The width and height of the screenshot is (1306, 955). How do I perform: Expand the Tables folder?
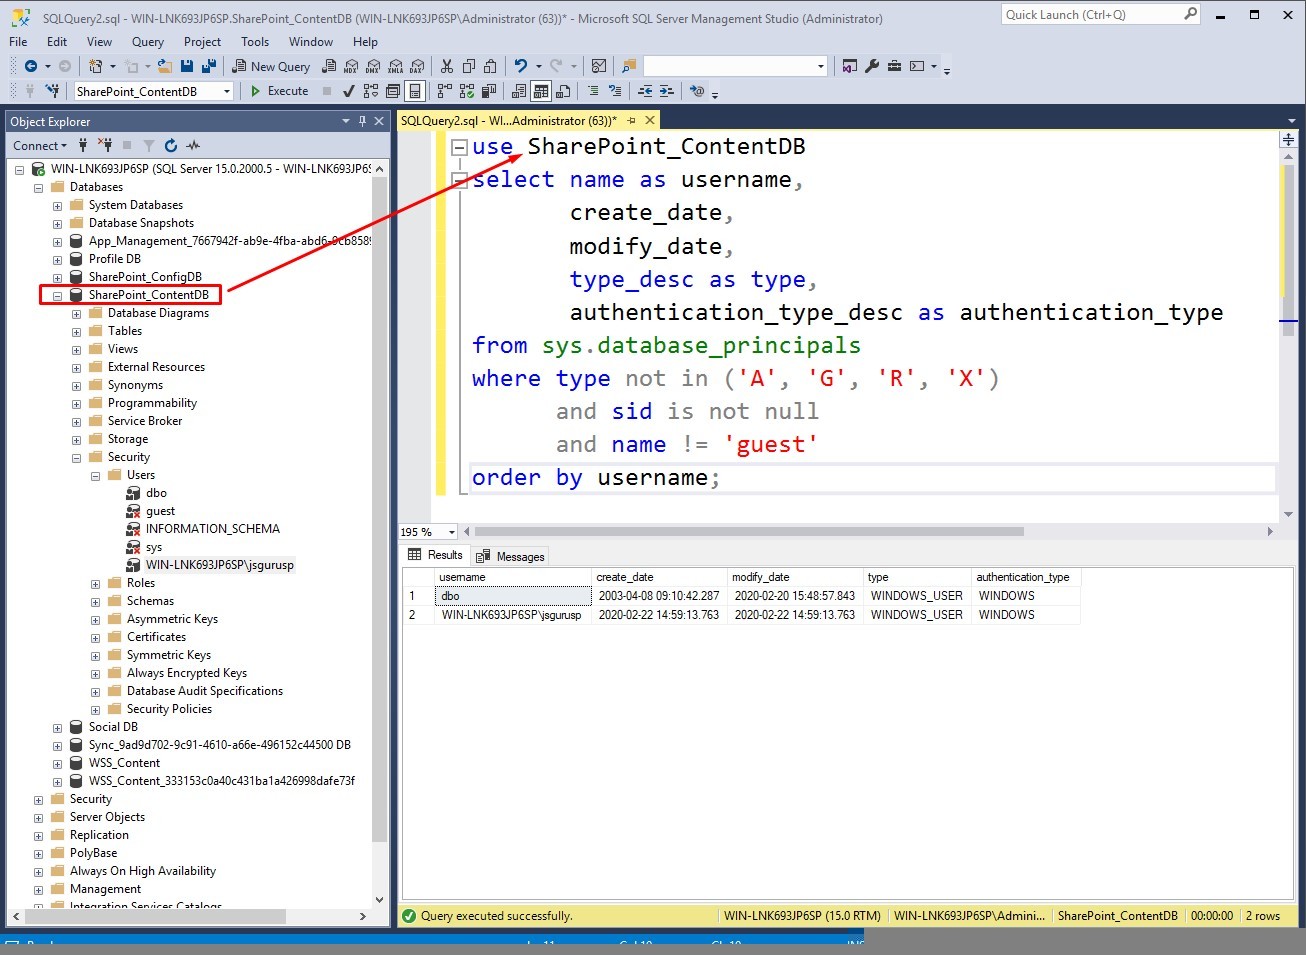coord(77,332)
